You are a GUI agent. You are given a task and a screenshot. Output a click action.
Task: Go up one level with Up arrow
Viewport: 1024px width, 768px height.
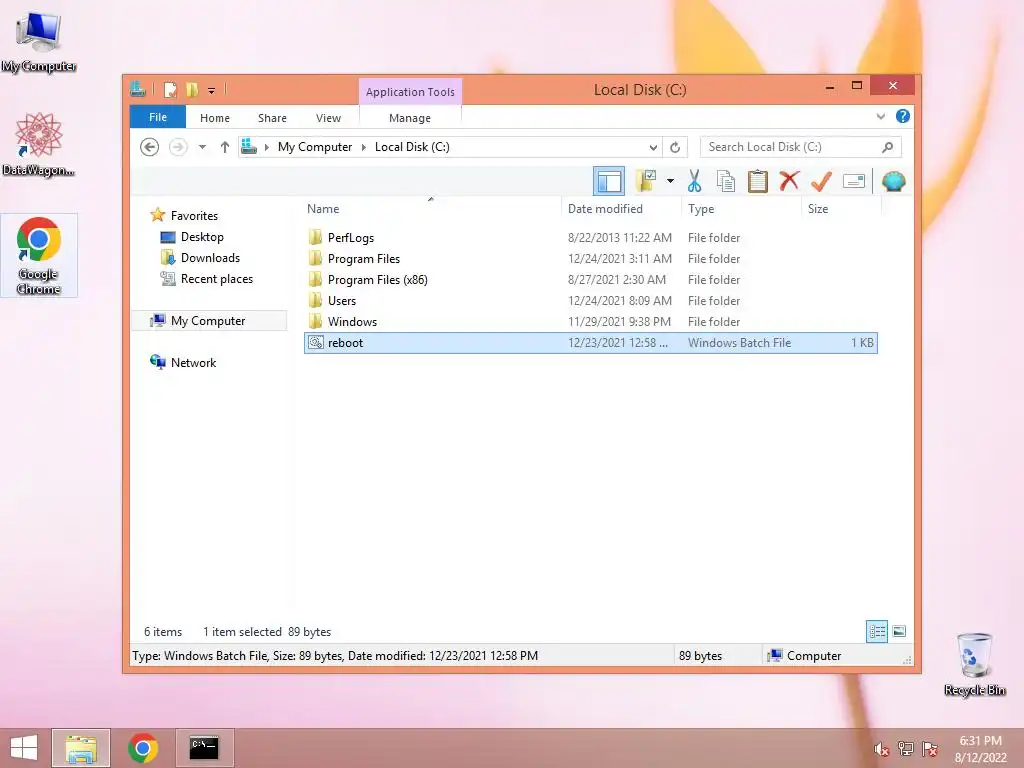tap(225, 147)
